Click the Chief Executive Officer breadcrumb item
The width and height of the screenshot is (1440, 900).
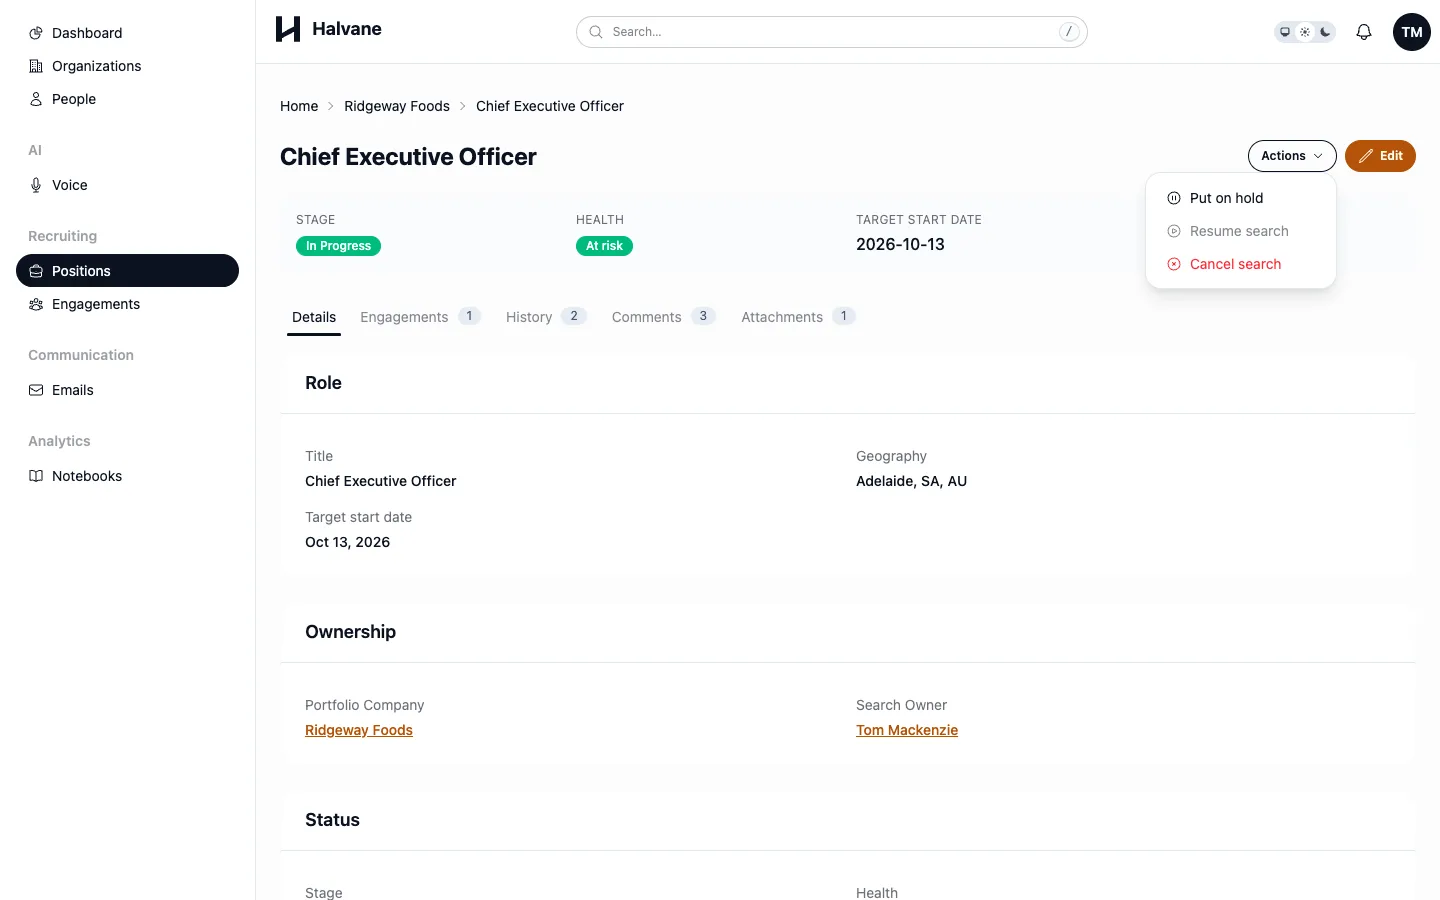[x=550, y=106]
